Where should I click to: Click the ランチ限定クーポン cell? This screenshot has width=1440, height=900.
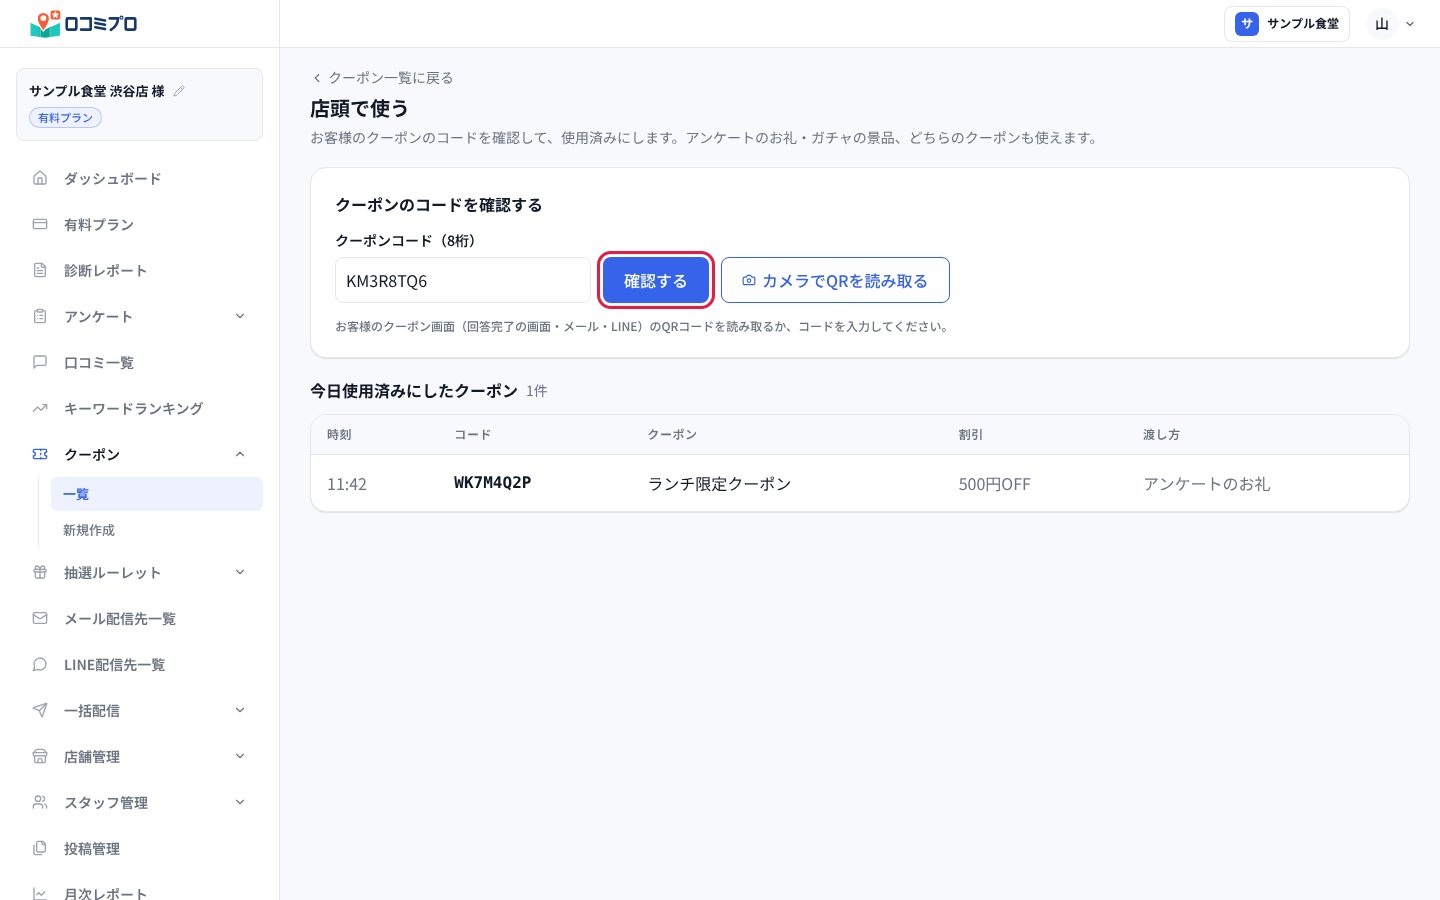coord(719,484)
